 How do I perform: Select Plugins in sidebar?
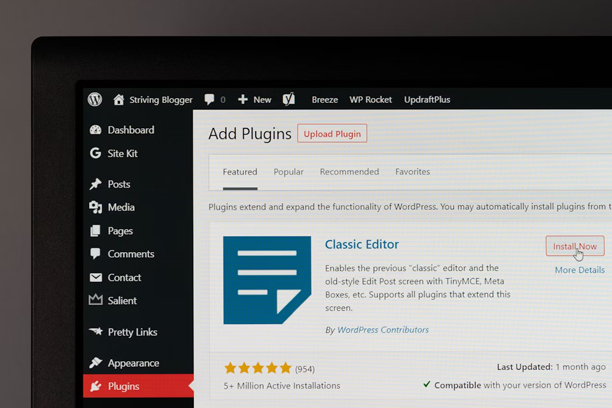124,387
